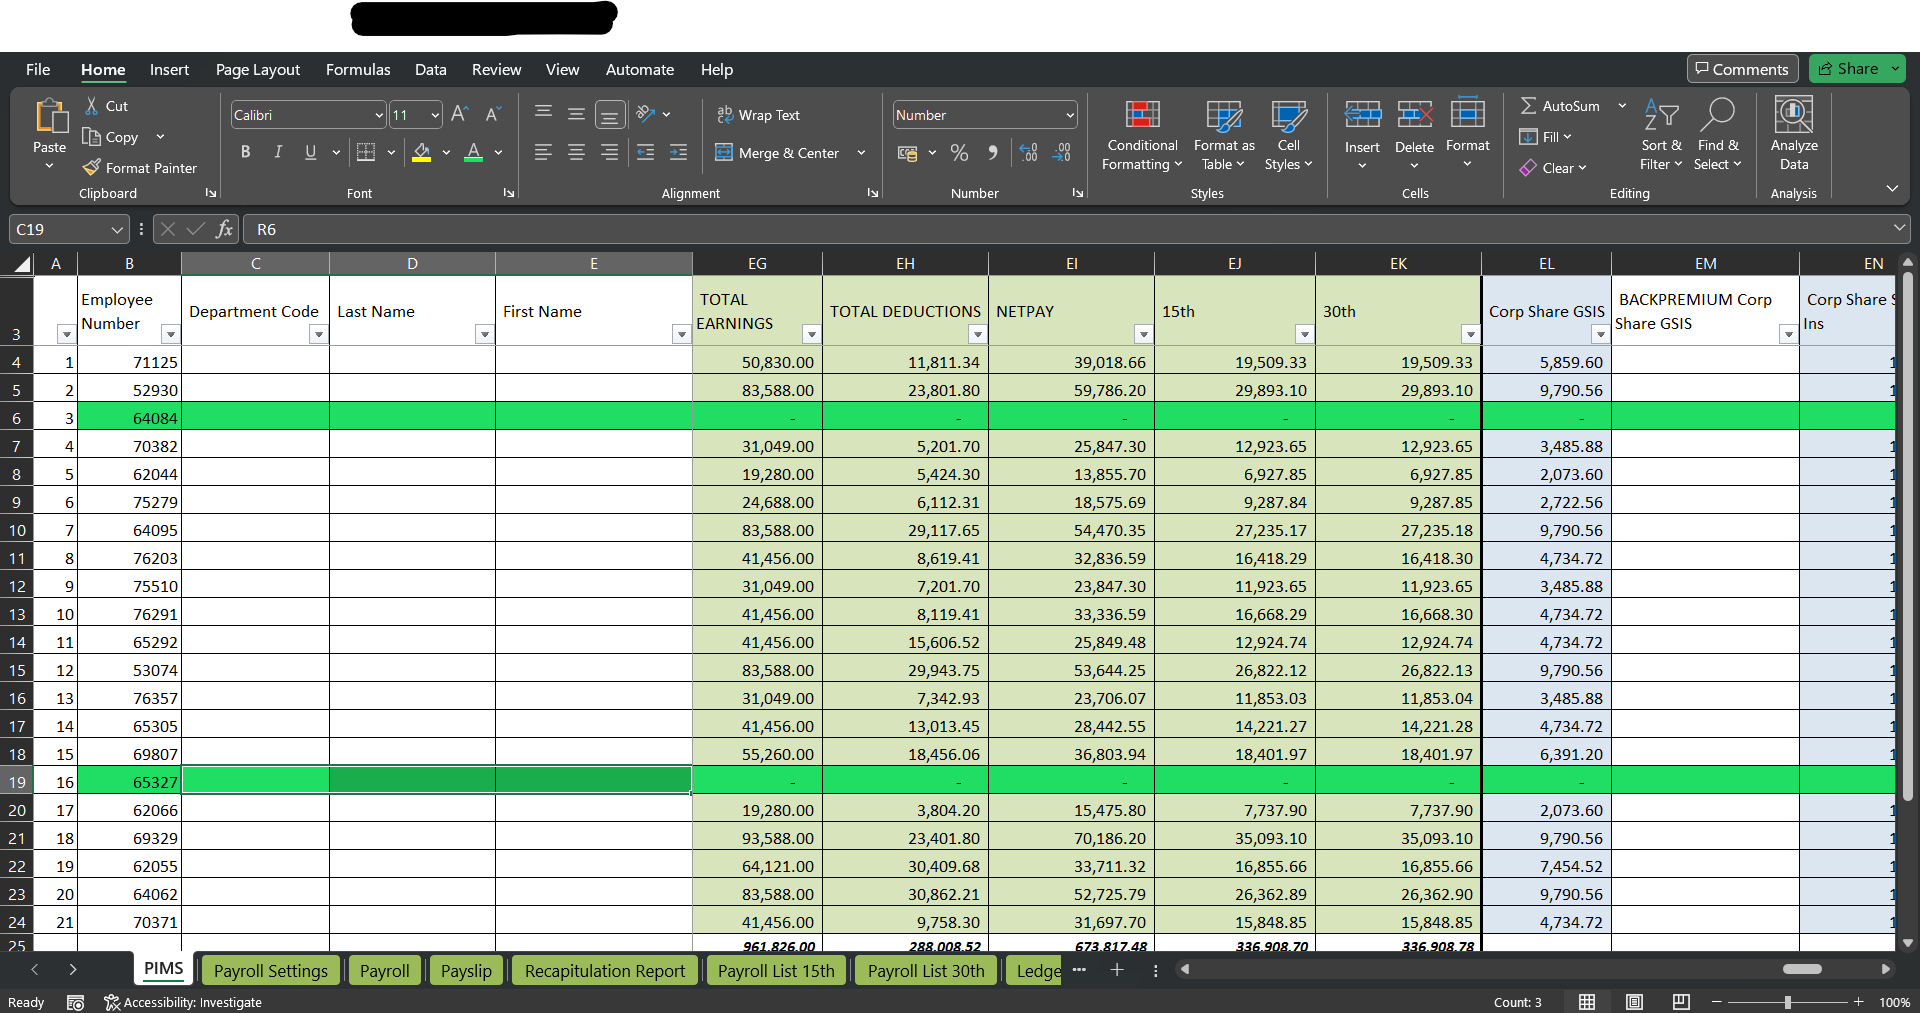Click the Share button
1920x1013 pixels.
(1848, 69)
